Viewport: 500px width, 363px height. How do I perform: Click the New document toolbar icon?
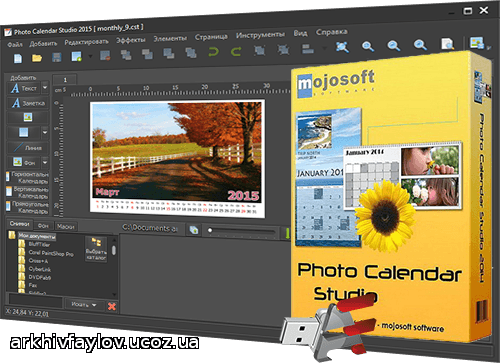pyautogui.click(x=18, y=59)
